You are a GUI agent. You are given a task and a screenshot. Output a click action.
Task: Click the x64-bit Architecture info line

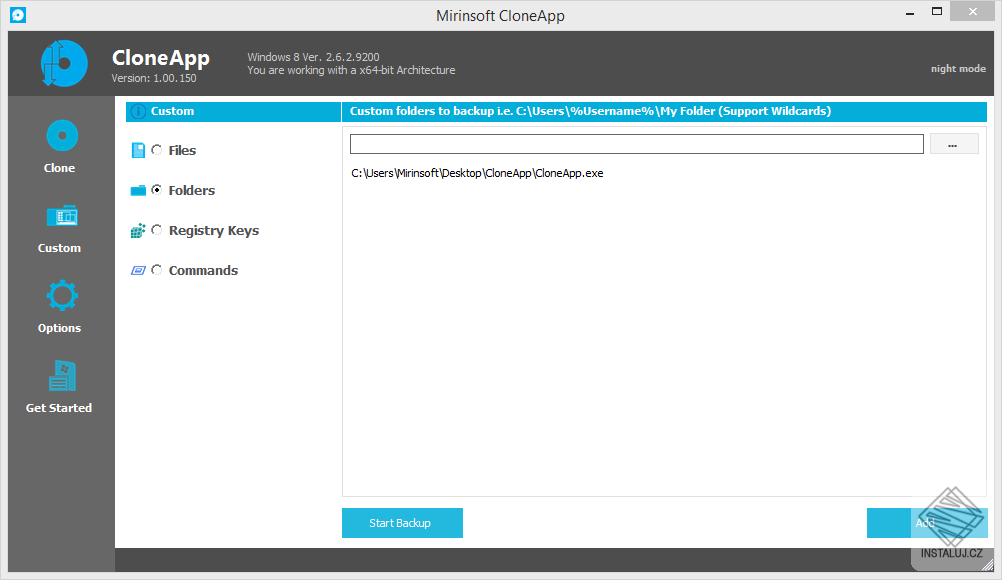pyautogui.click(x=351, y=70)
